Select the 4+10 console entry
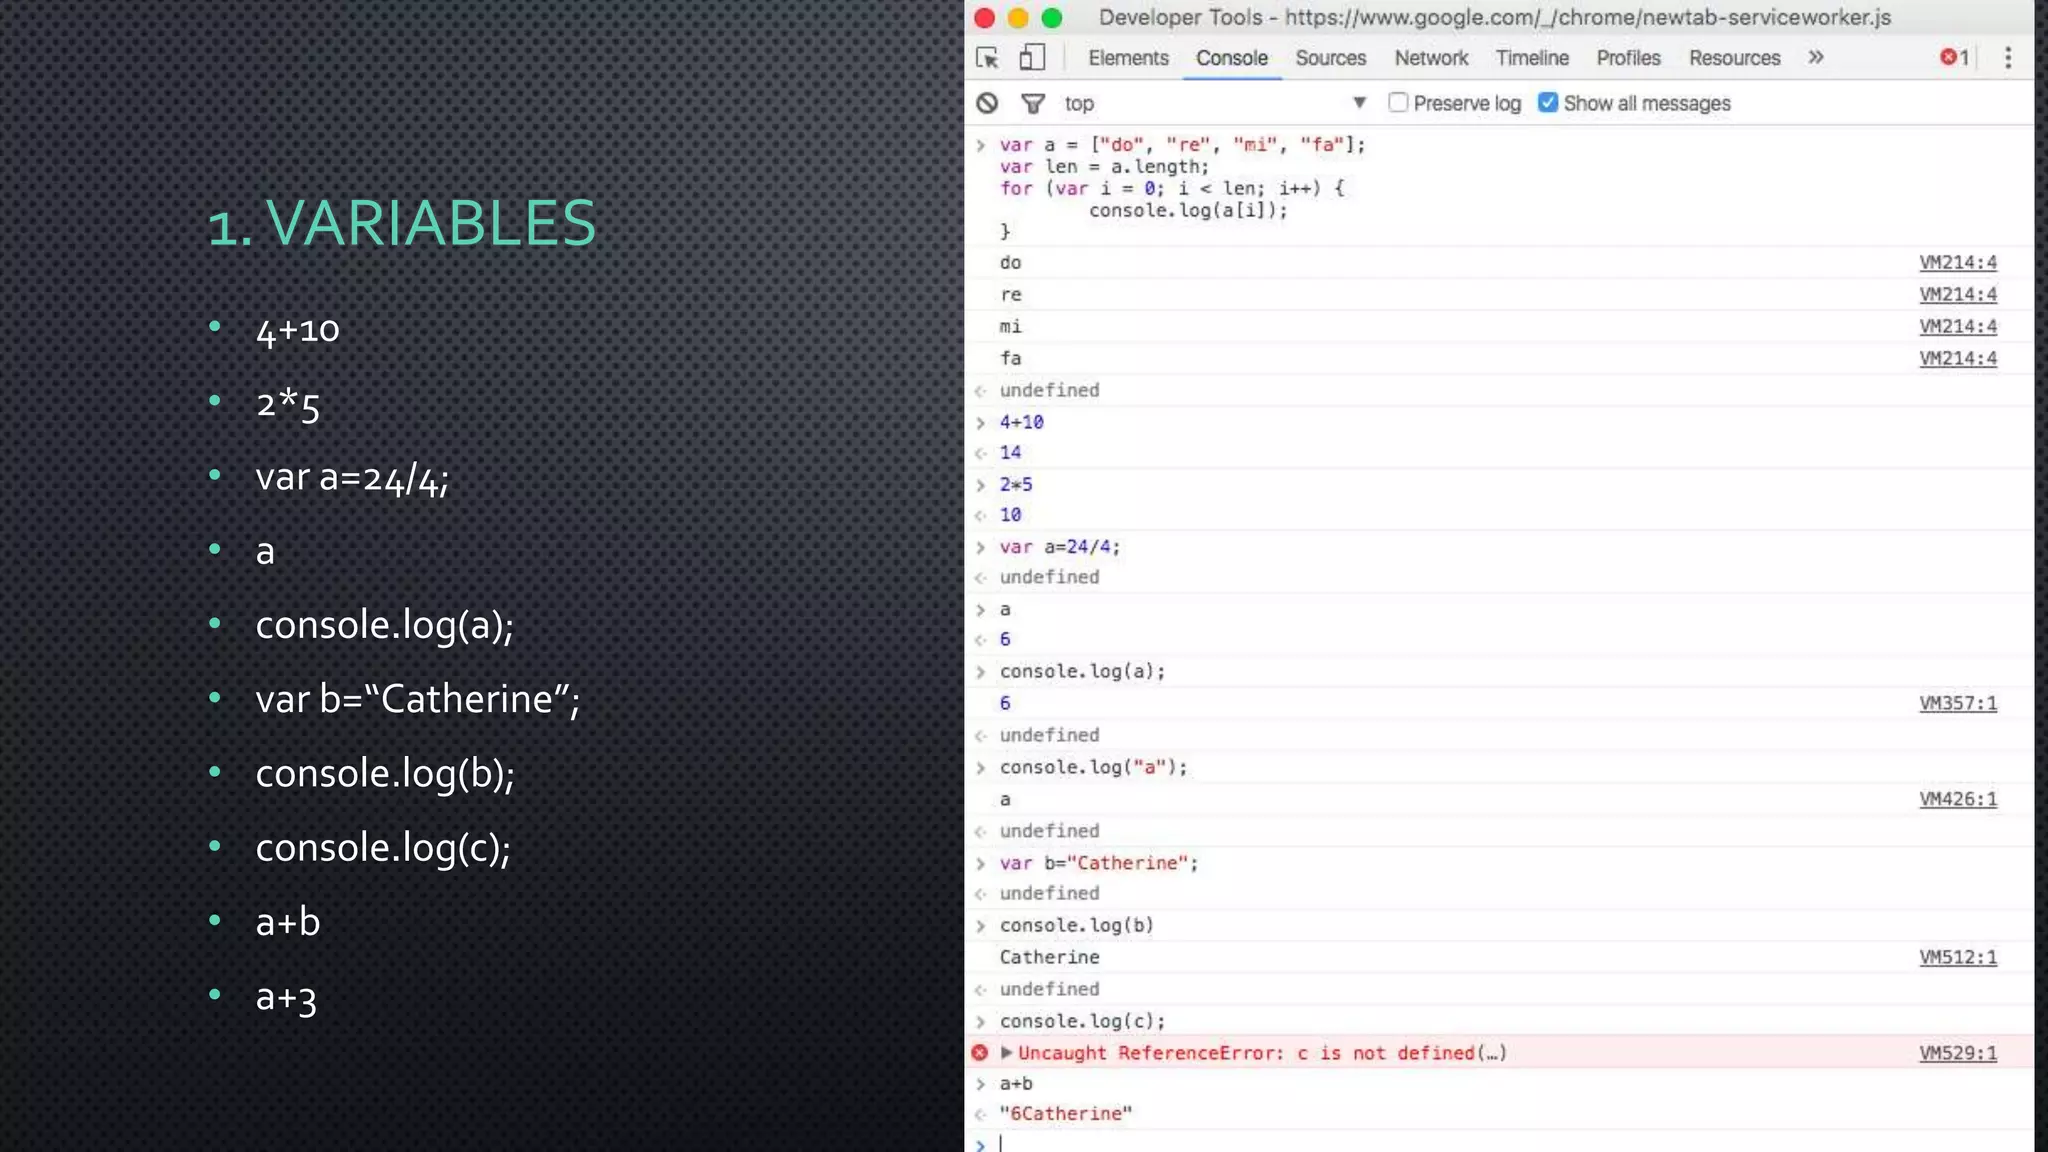This screenshot has width=2048, height=1152. point(1021,422)
